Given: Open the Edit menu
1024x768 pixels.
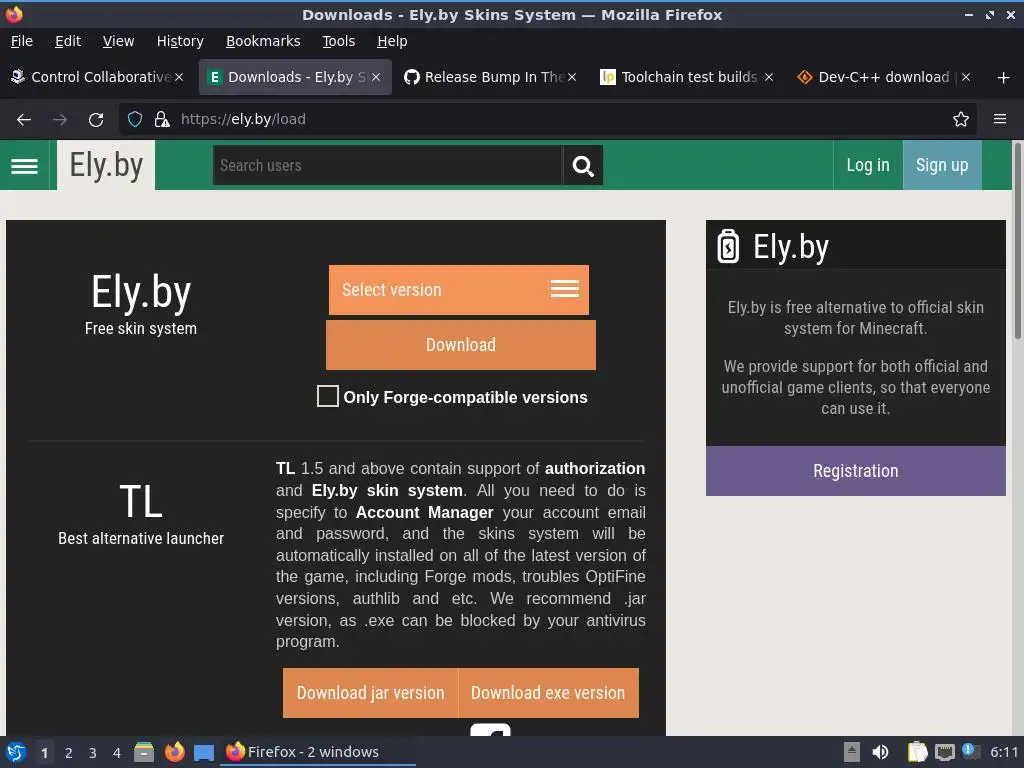Looking at the screenshot, I should 68,41.
